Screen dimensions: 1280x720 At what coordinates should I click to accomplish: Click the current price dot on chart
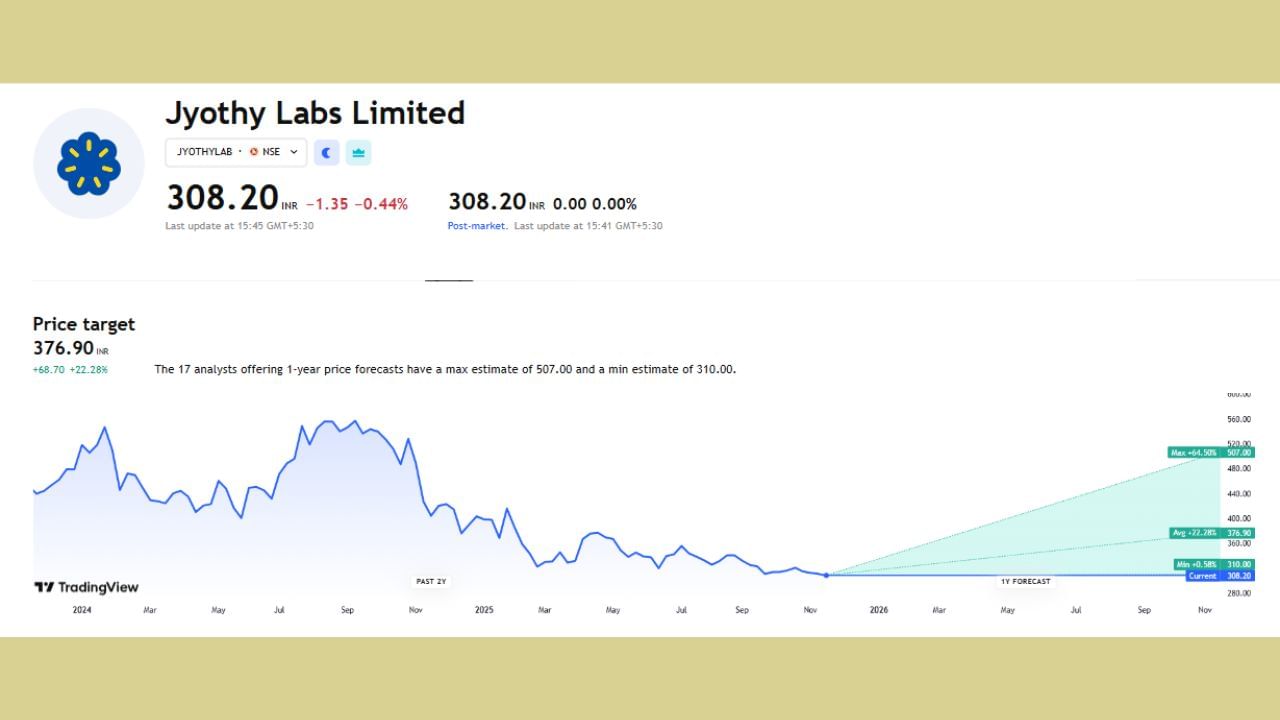click(x=826, y=575)
